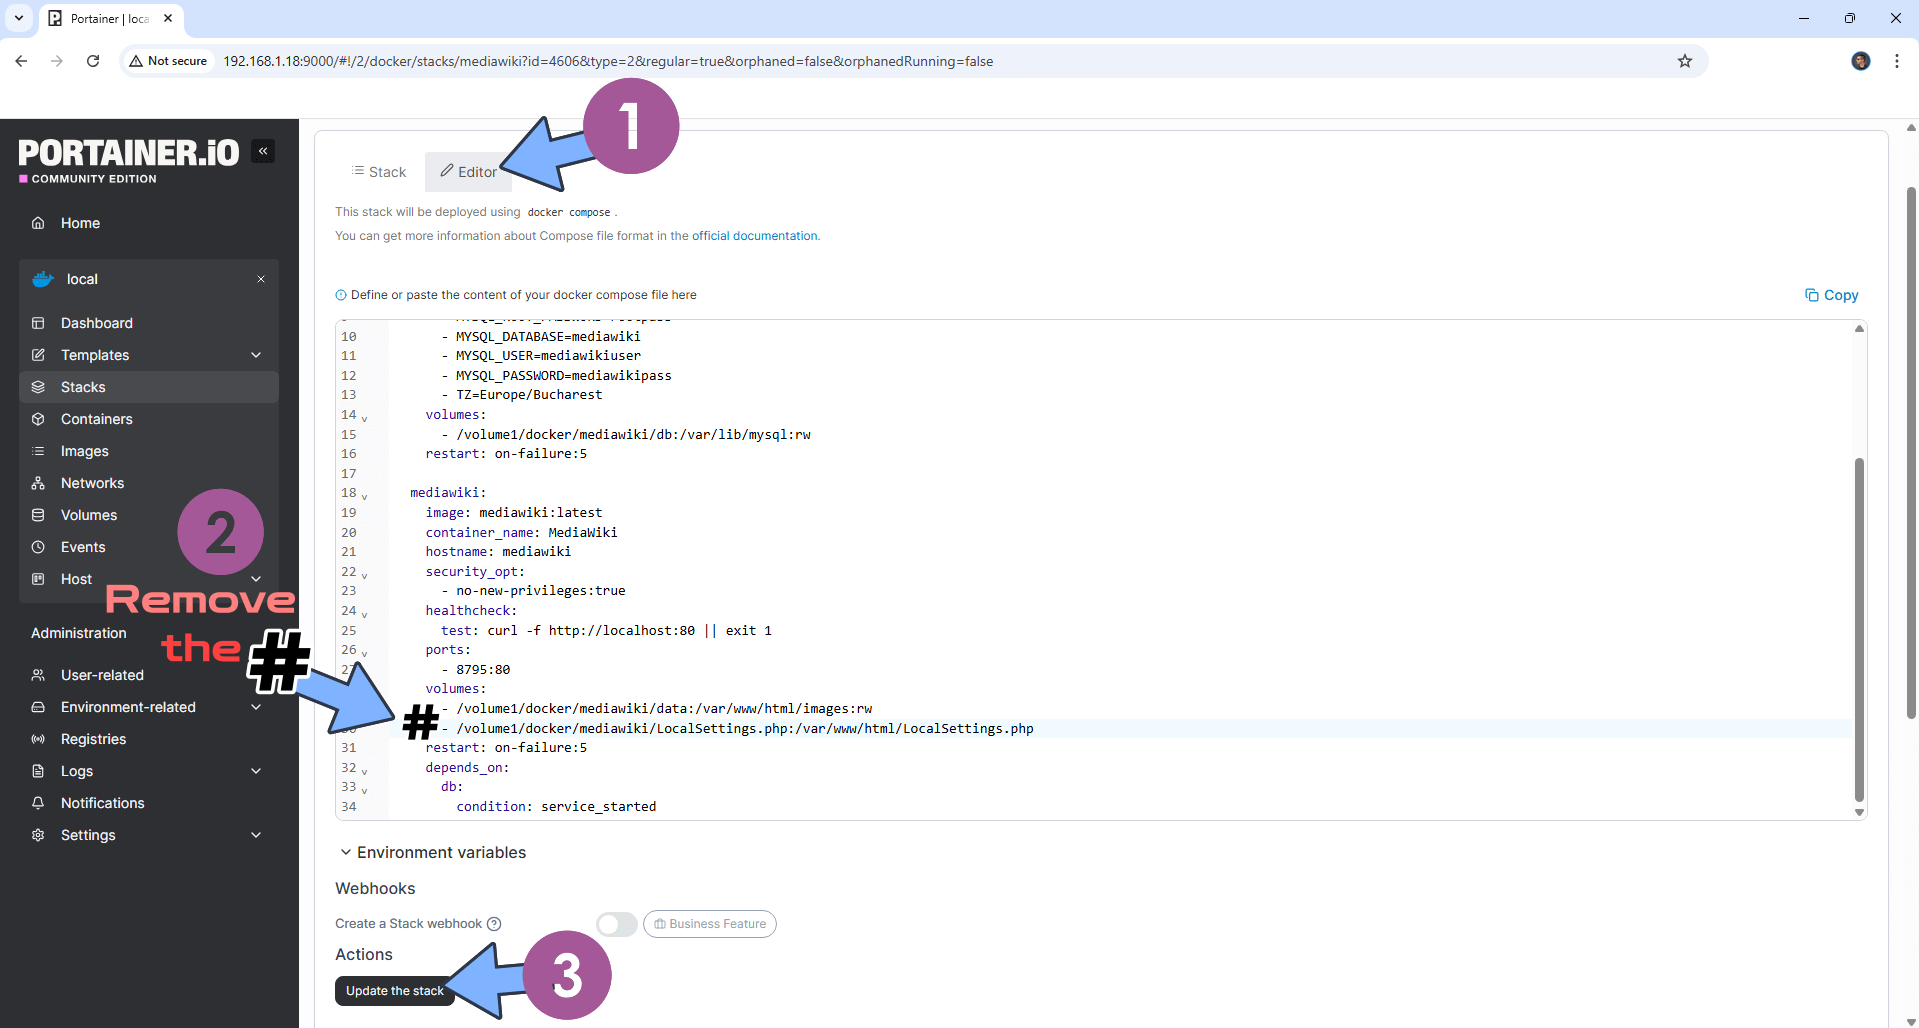Screen dimensions: 1919x1028
Task: Collapse the Environment variables section
Action: coord(346,852)
